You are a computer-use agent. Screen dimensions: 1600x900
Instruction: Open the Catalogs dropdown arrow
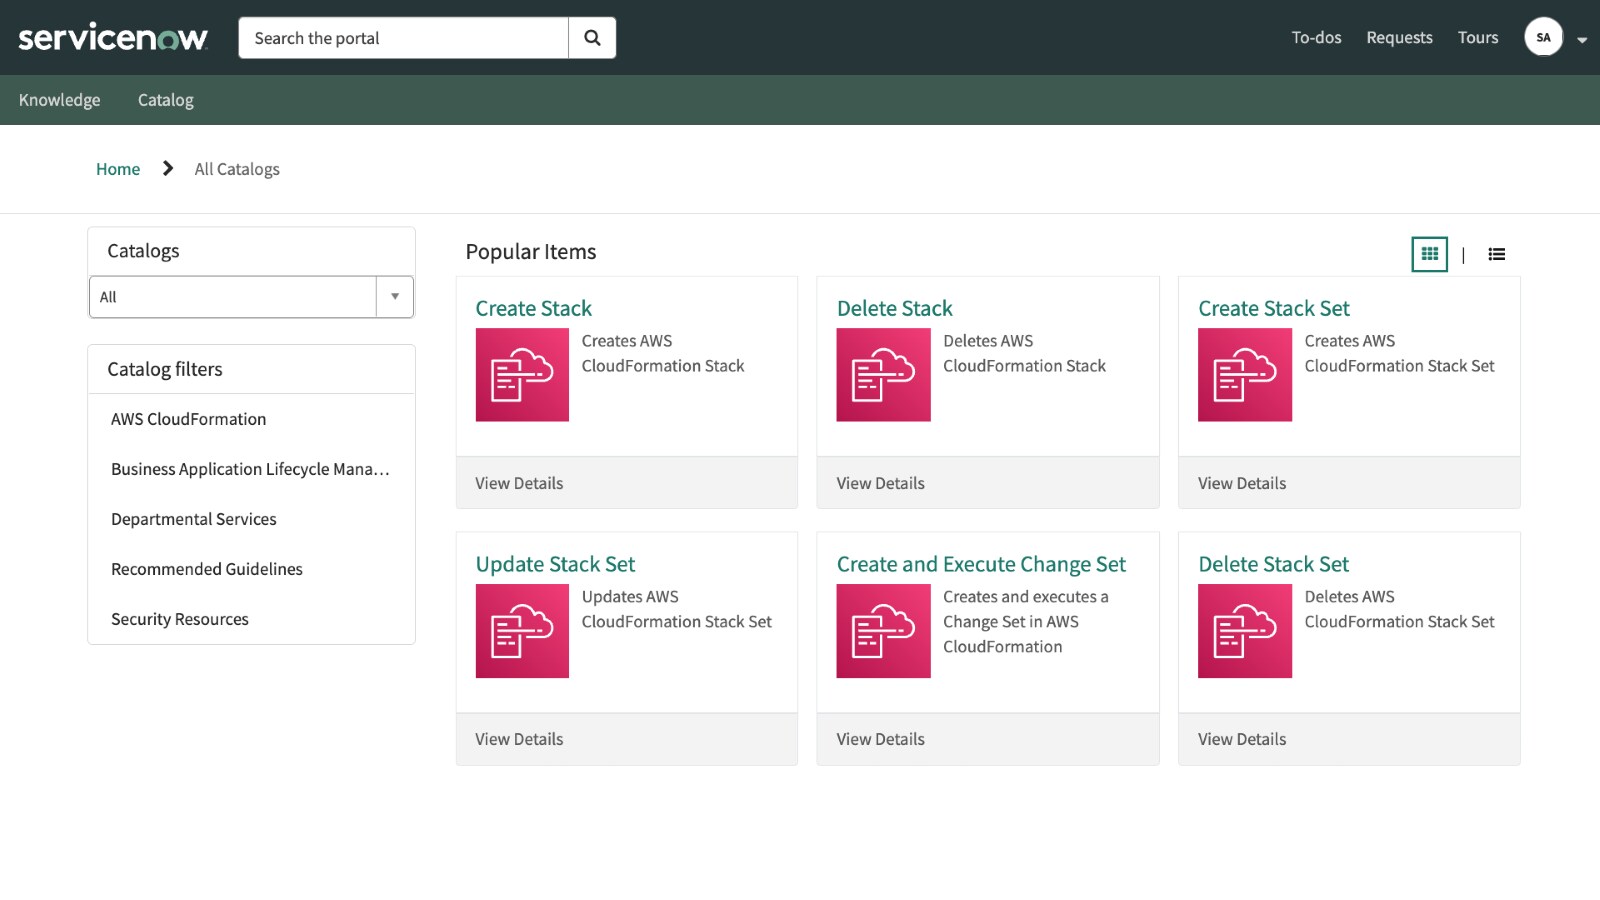pos(395,297)
